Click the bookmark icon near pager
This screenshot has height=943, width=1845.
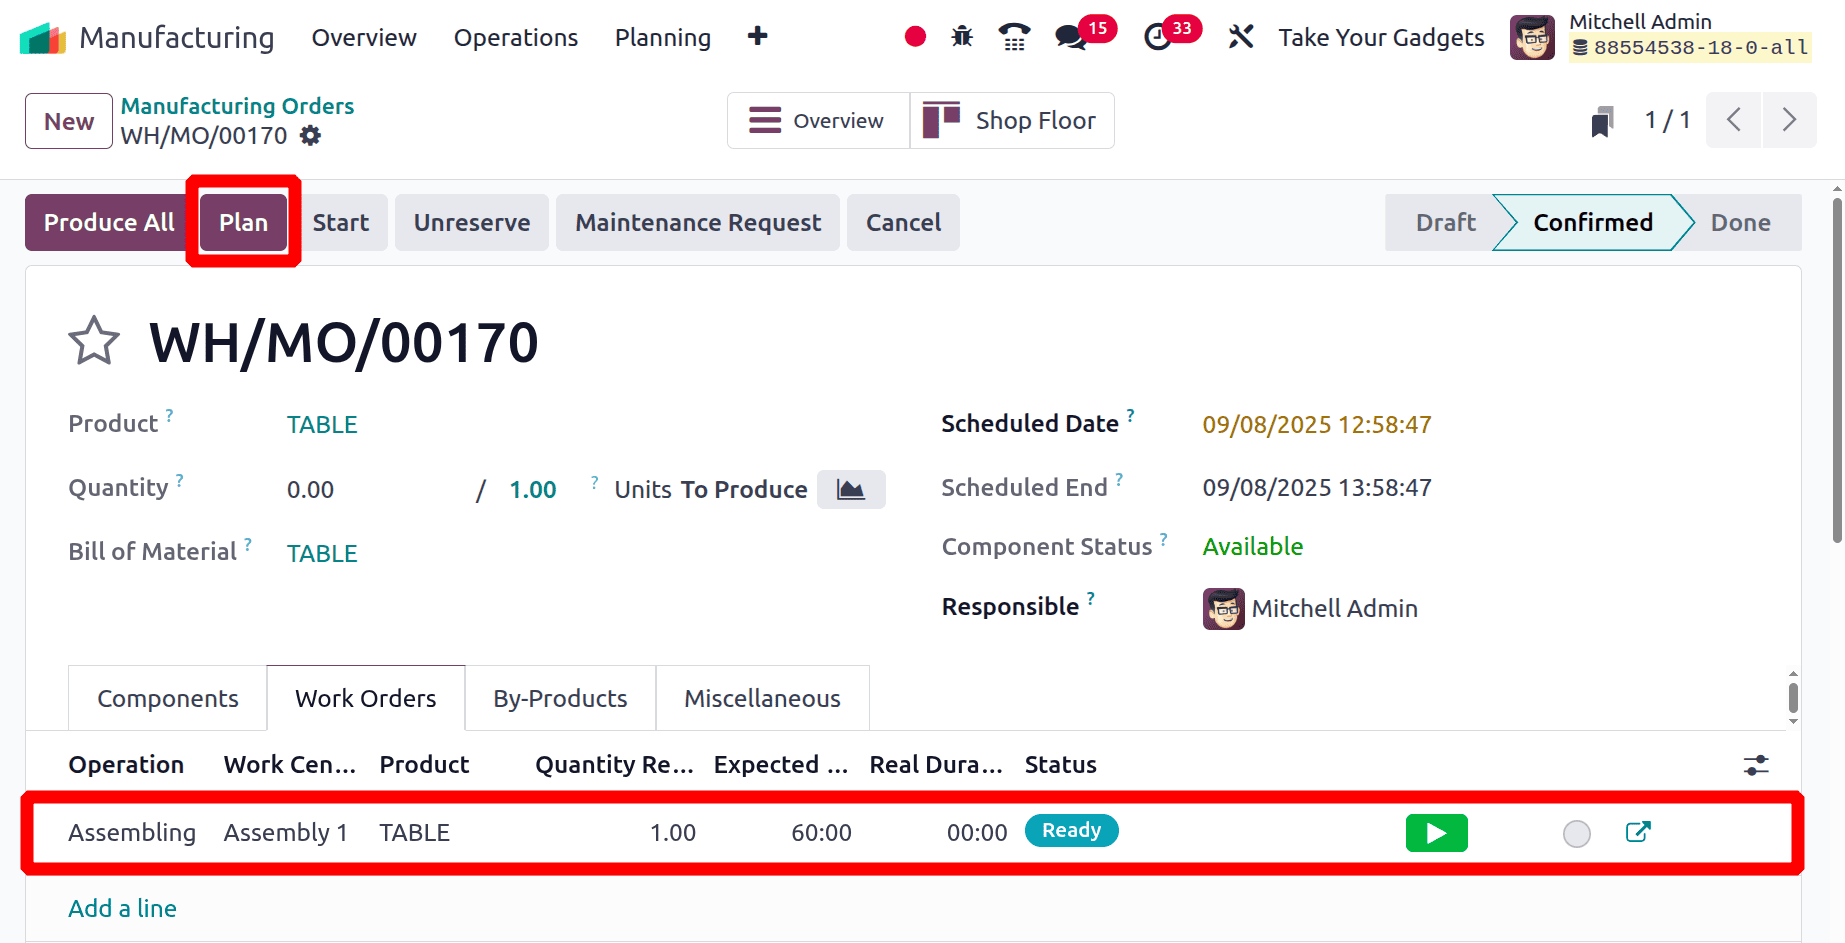(x=1602, y=121)
